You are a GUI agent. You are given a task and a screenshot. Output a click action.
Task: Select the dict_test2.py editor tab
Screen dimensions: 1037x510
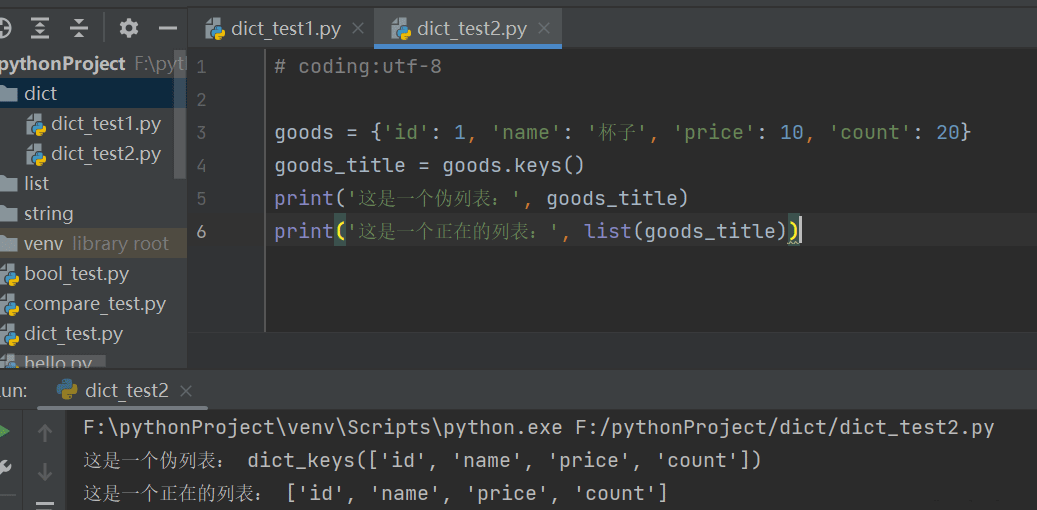point(471,29)
